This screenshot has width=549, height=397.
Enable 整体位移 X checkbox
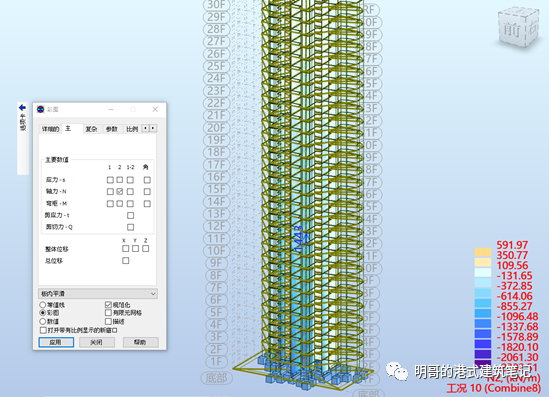pyautogui.click(x=125, y=249)
